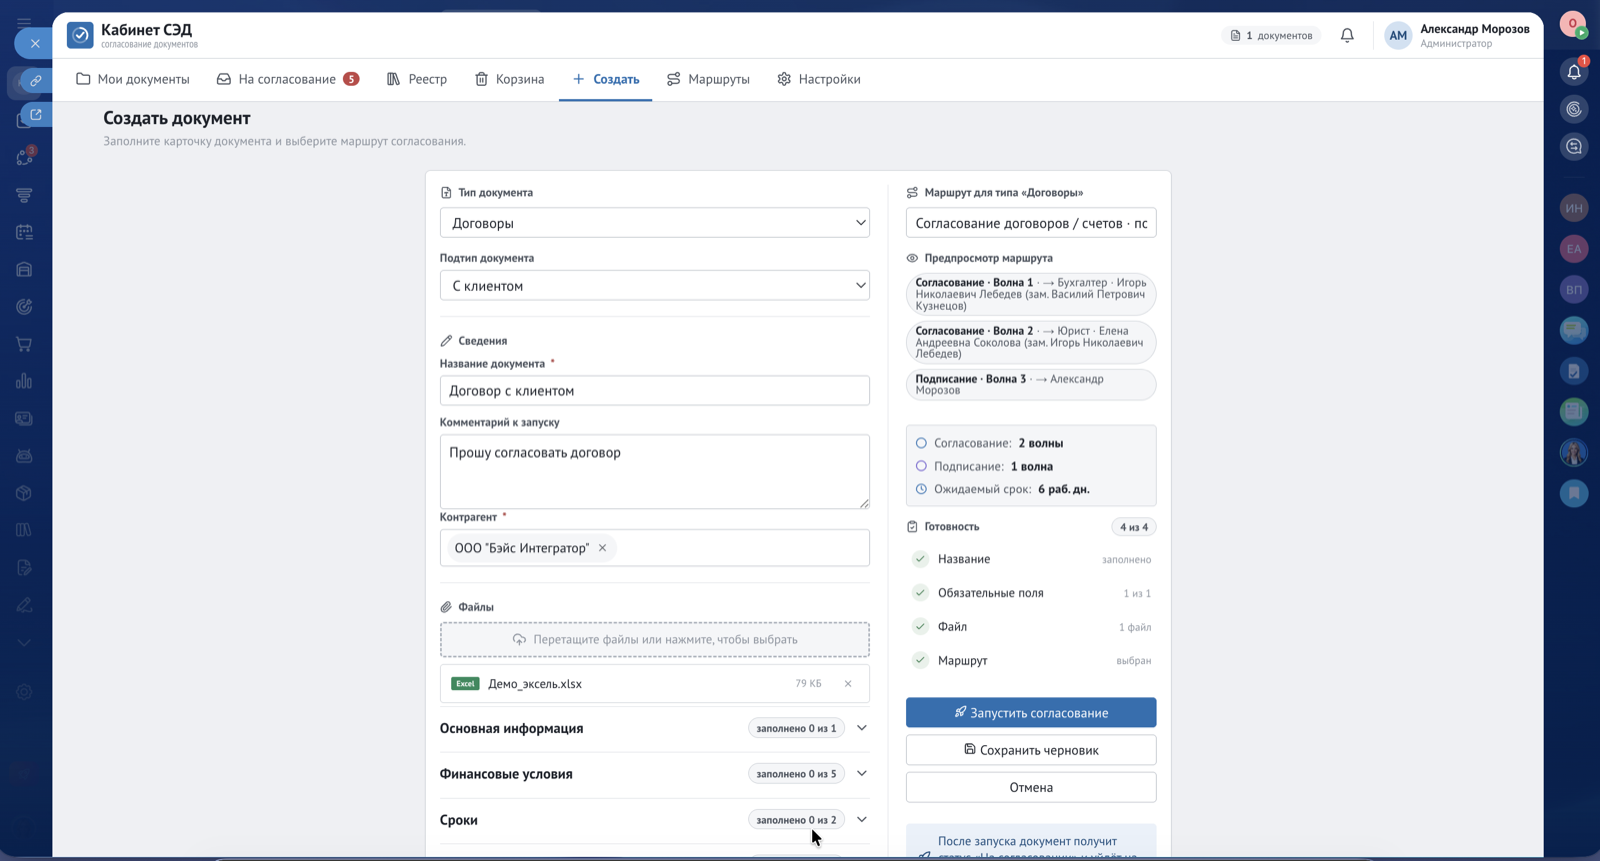Open the 1 документов counter badge

1271,36
